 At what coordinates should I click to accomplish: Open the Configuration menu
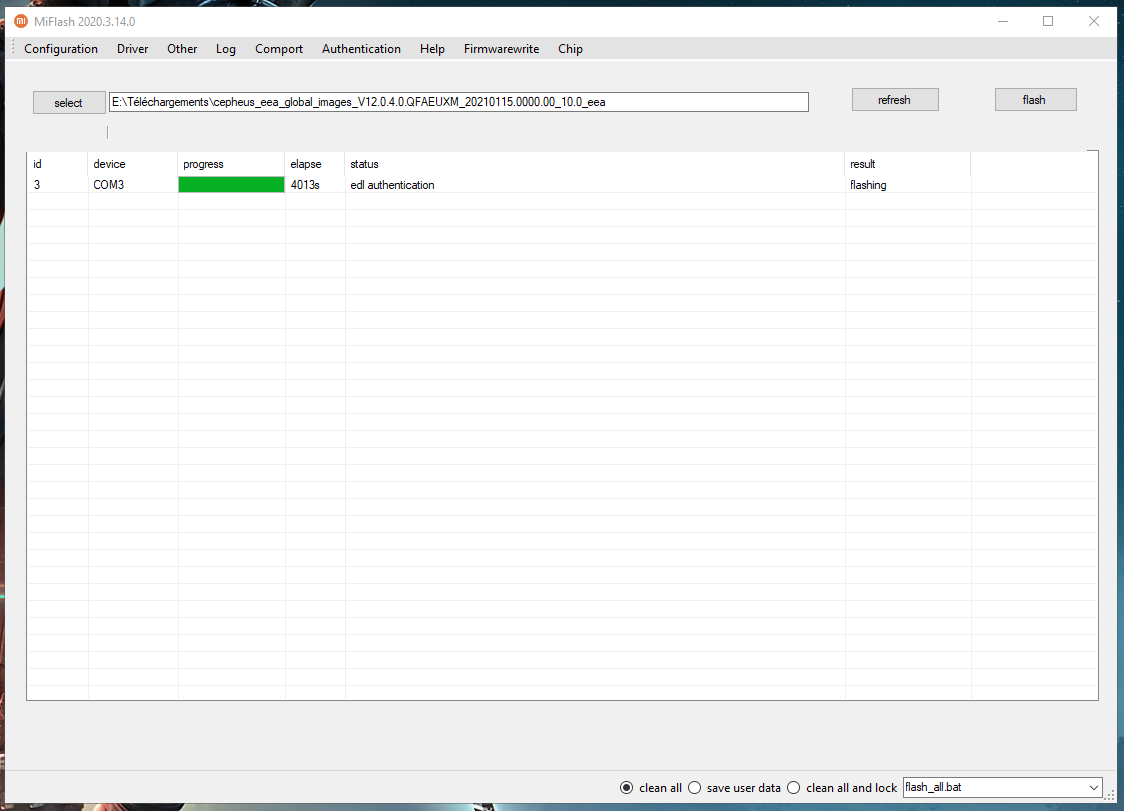[x=61, y=49]
